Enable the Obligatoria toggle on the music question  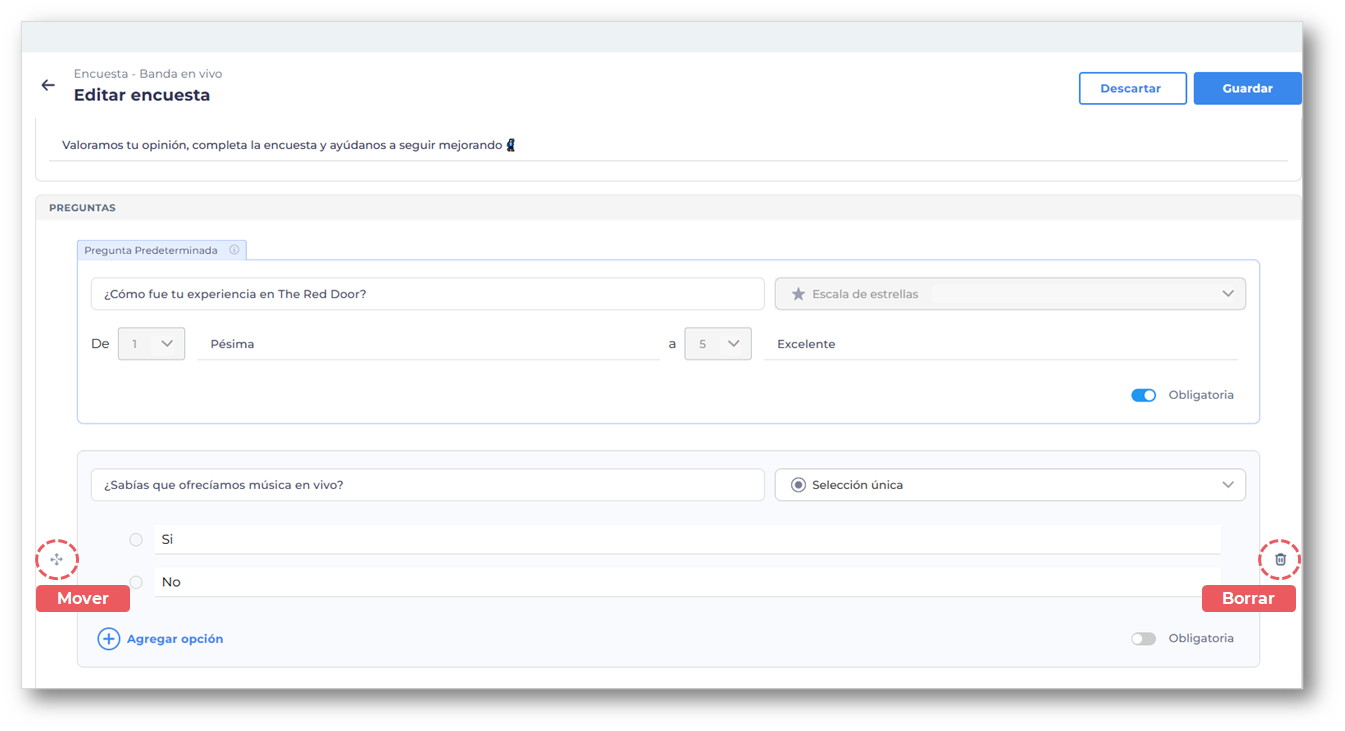[x=1143, y=639]
